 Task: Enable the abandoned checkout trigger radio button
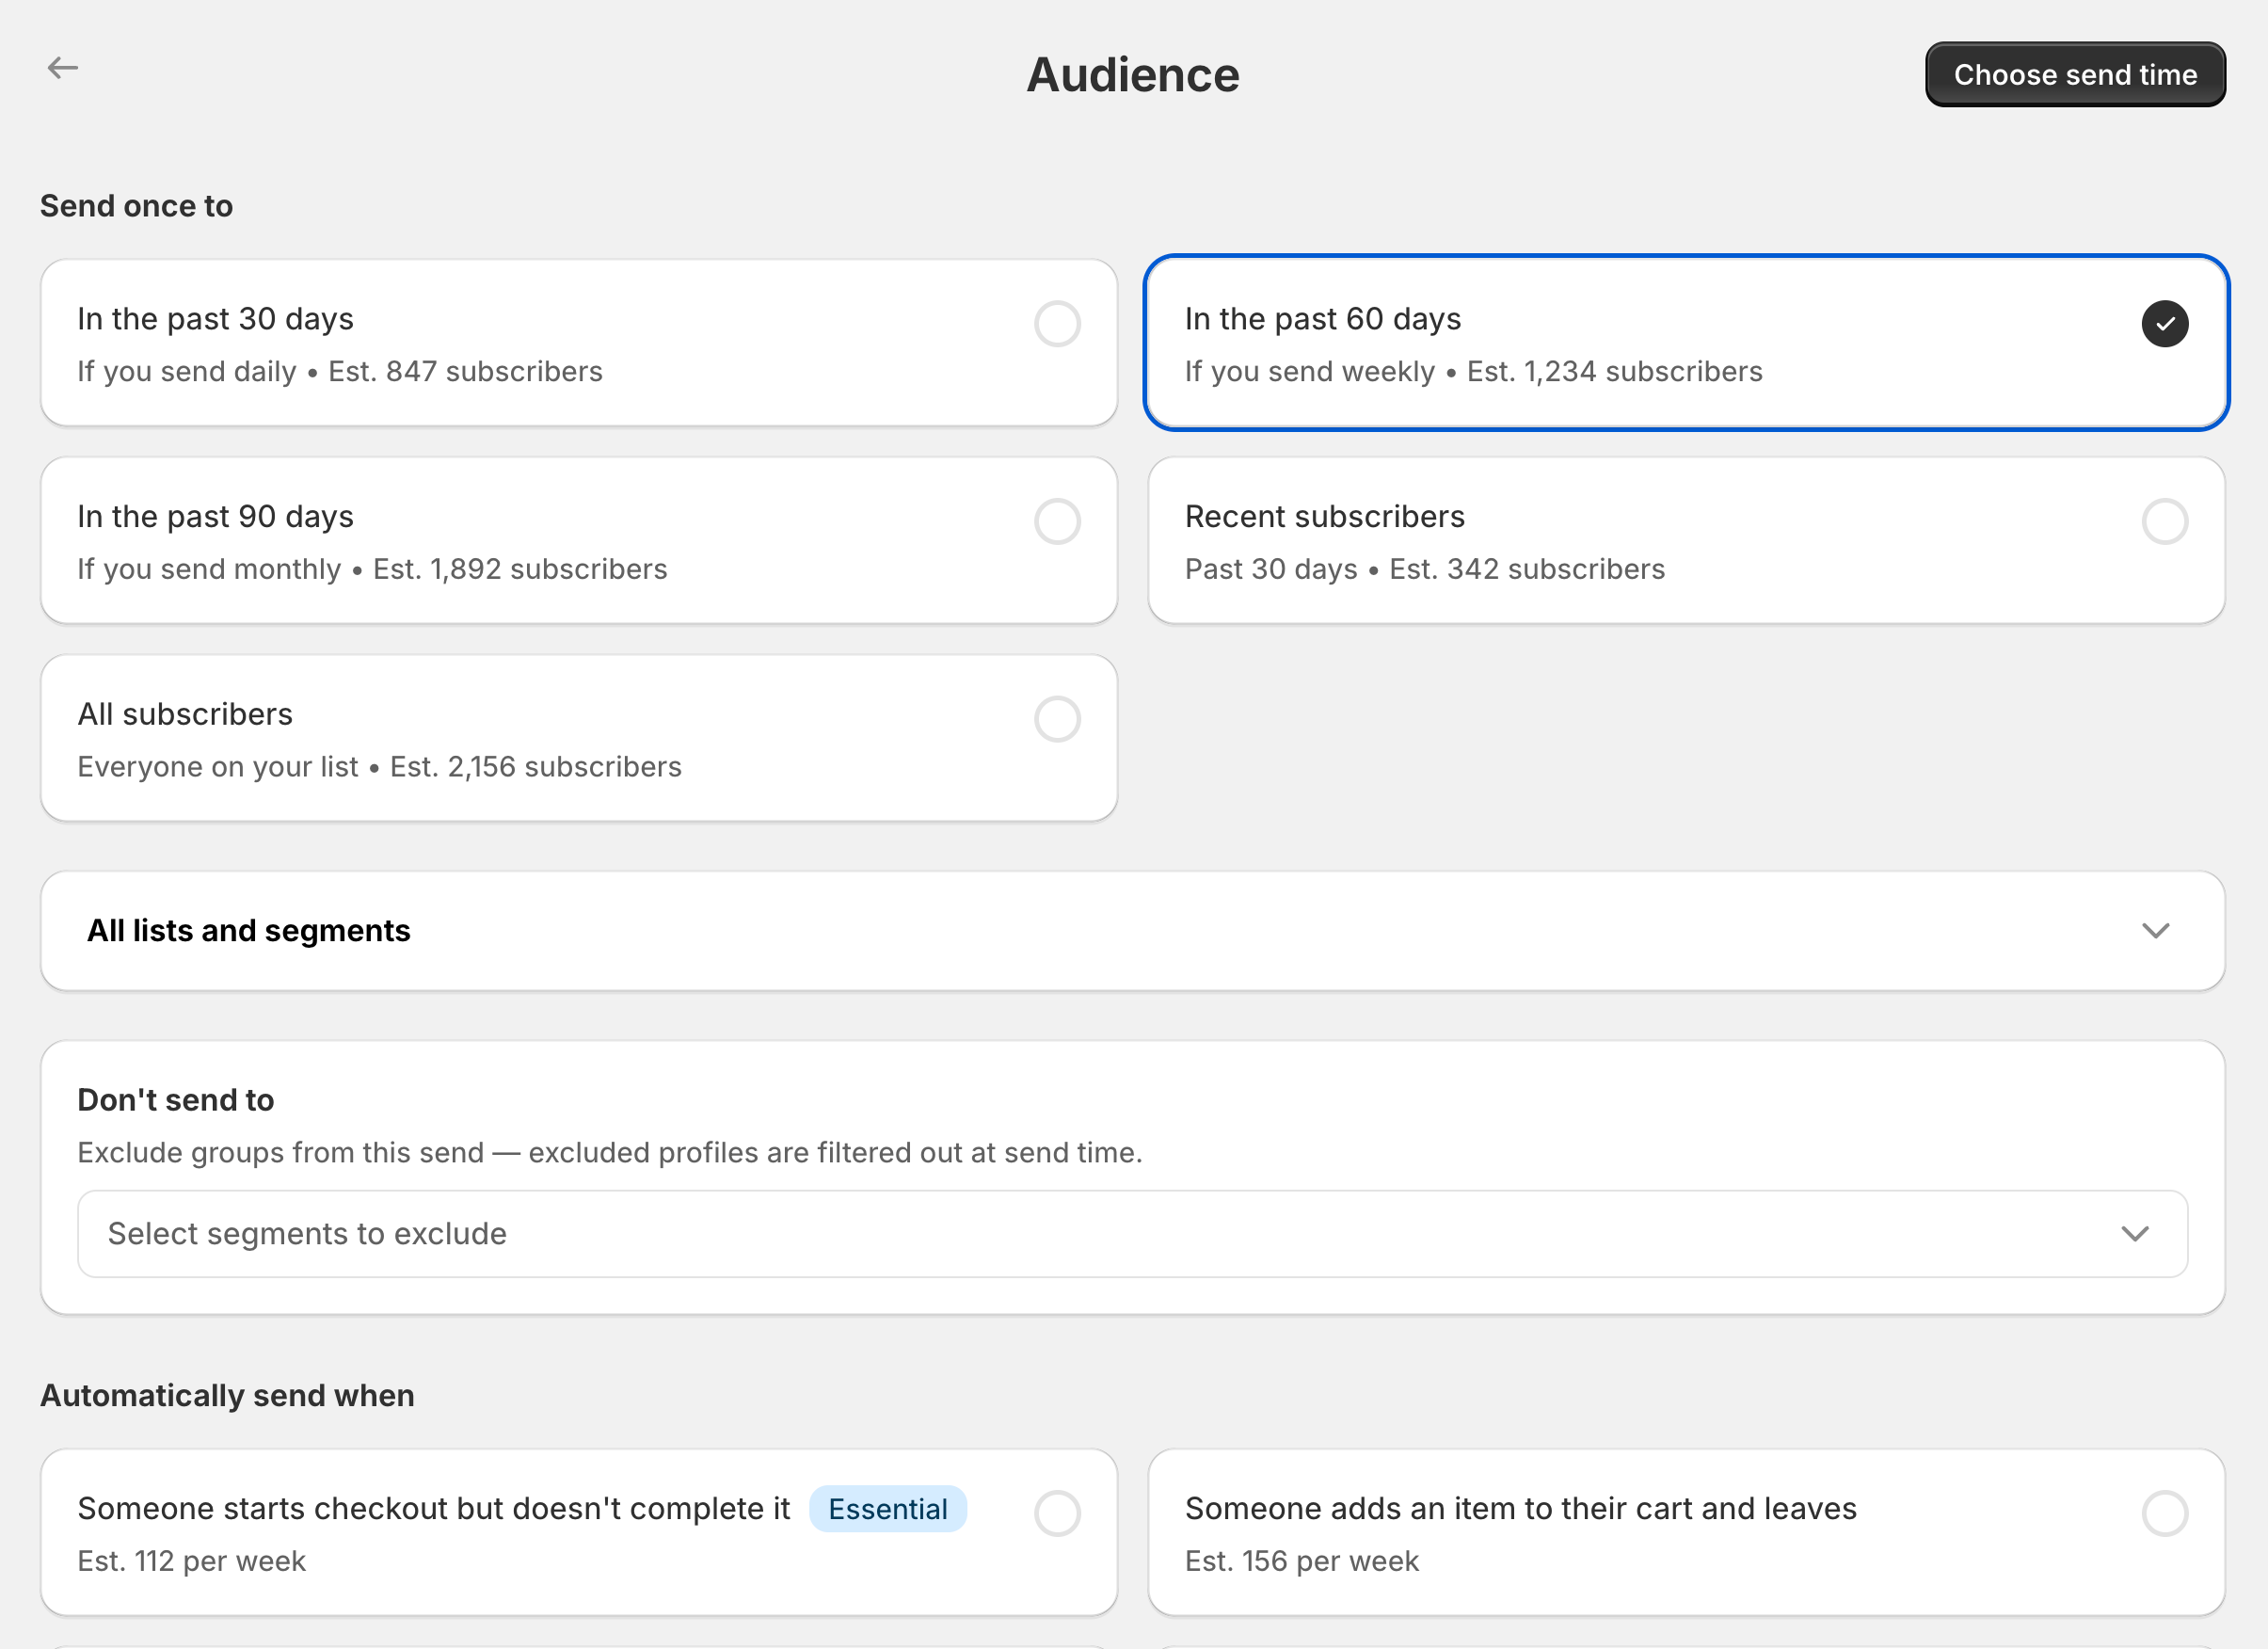pyautogui.click(x=1057, y=1514)
